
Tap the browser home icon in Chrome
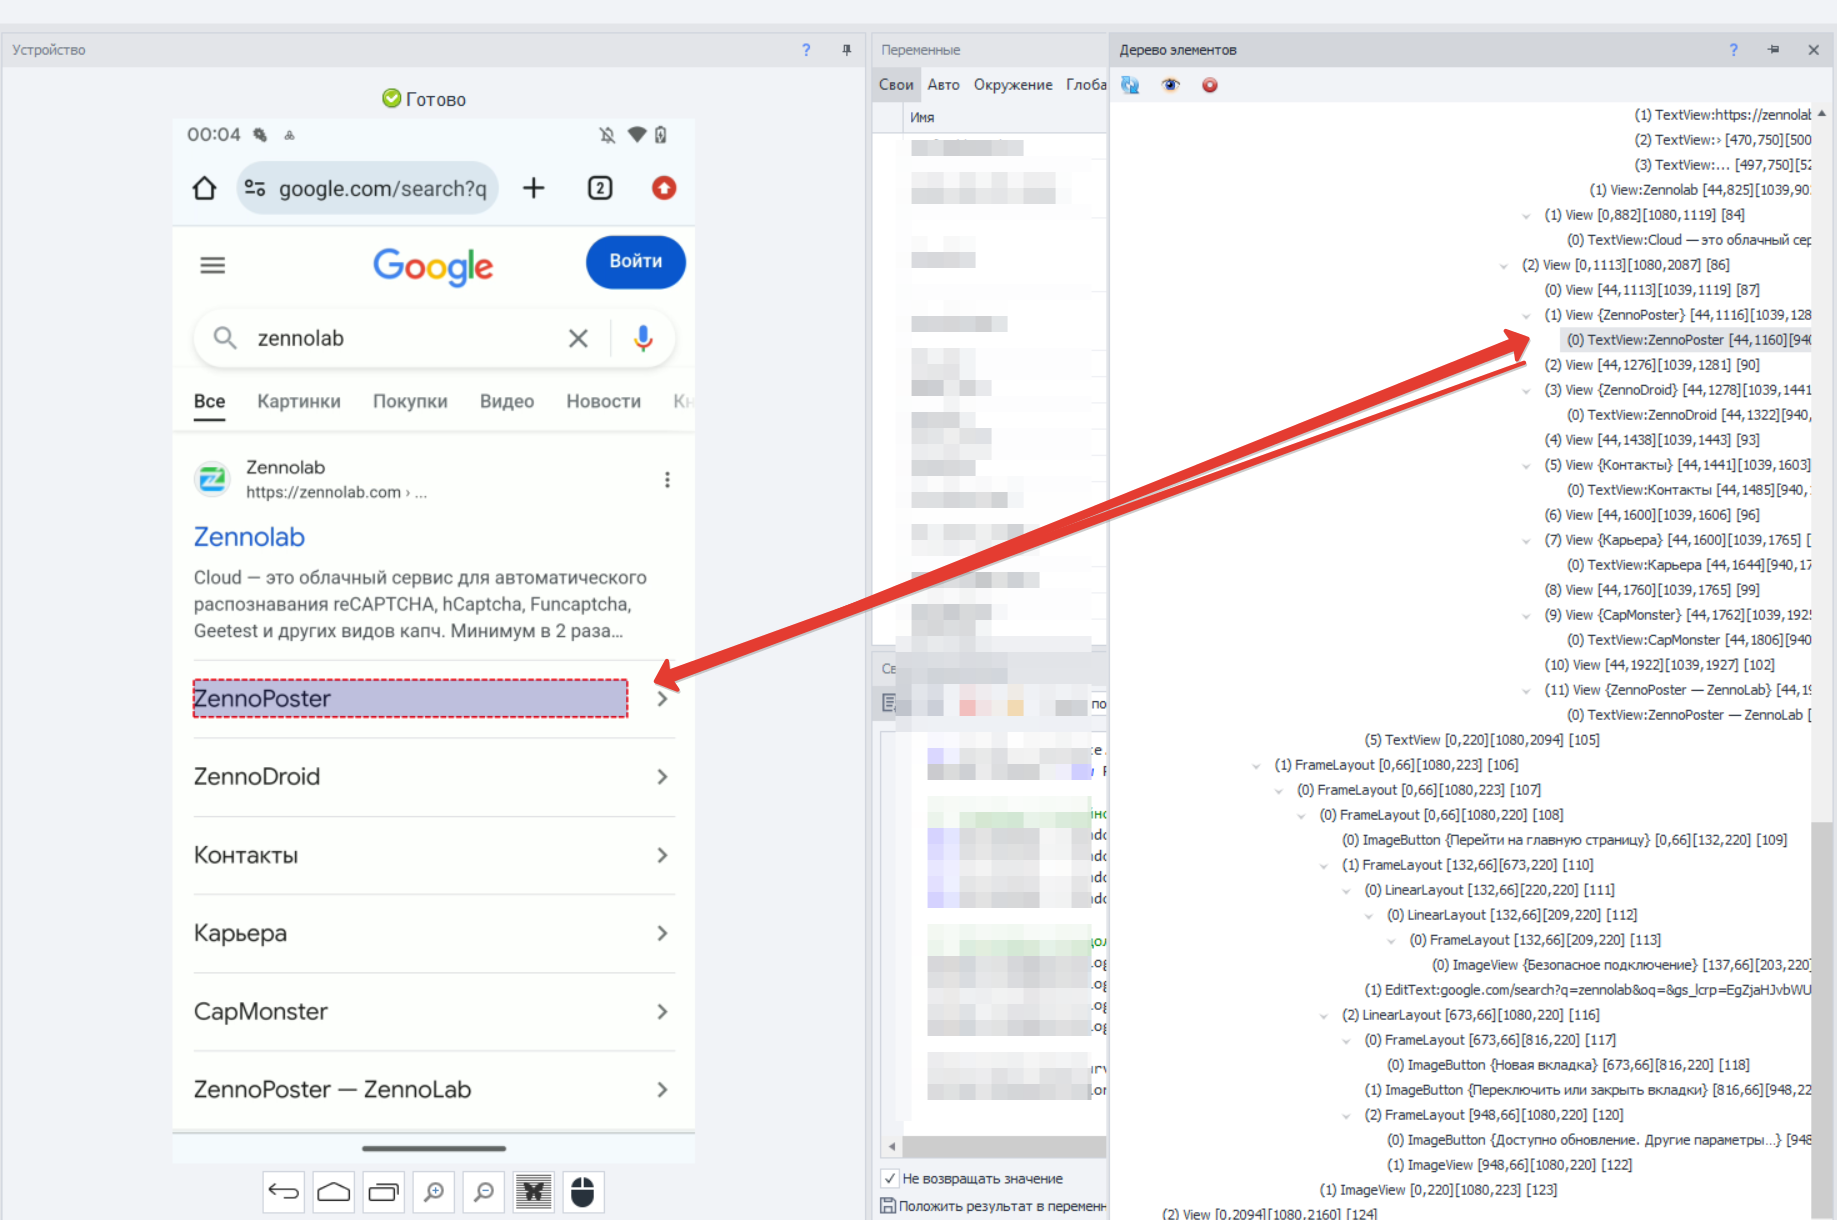point(204,188)
